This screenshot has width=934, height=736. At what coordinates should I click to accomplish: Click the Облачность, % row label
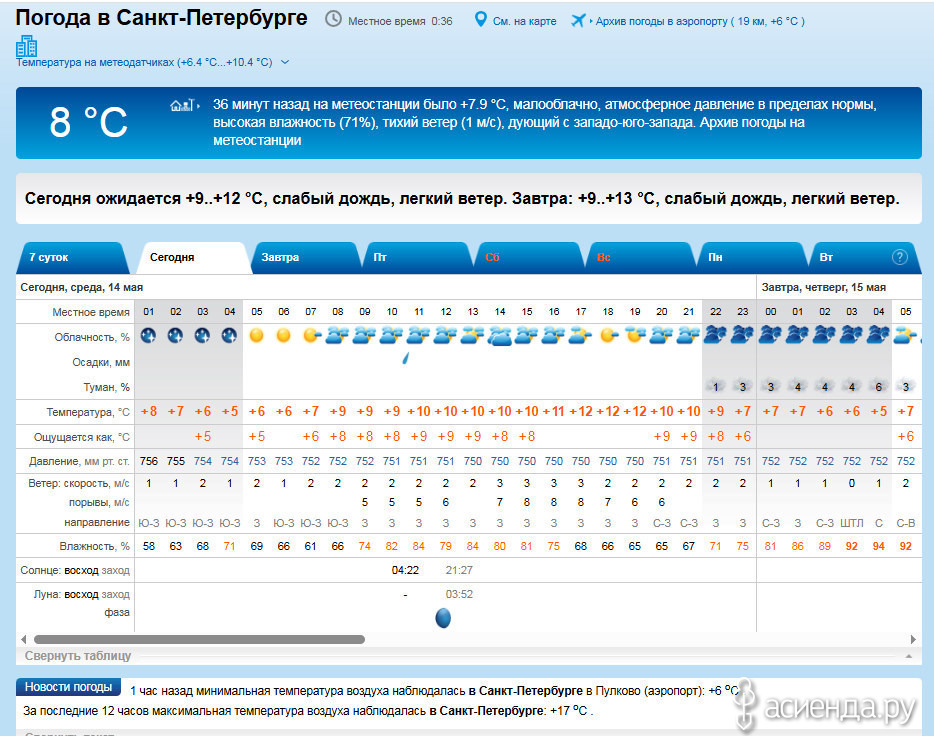pyautogui.click(x=92, y=337)
